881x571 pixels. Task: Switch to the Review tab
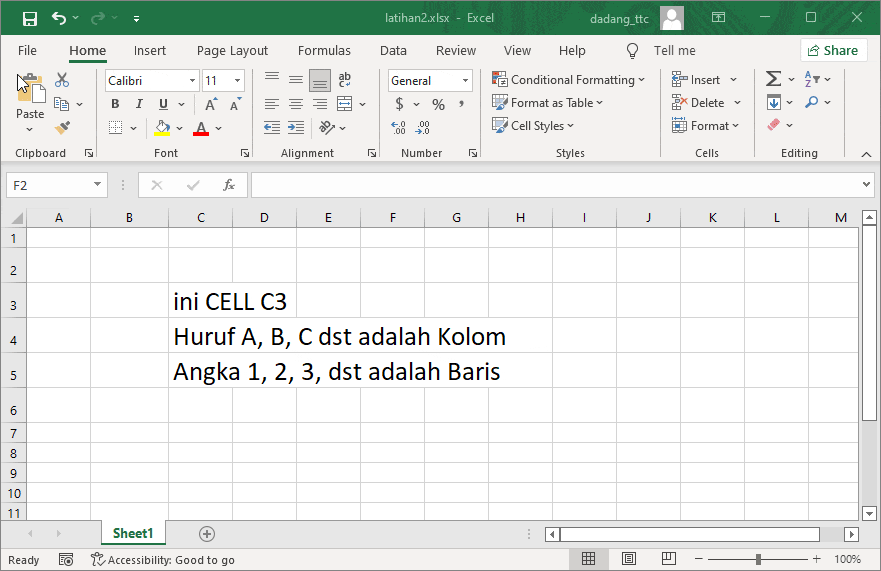point(456,51)
